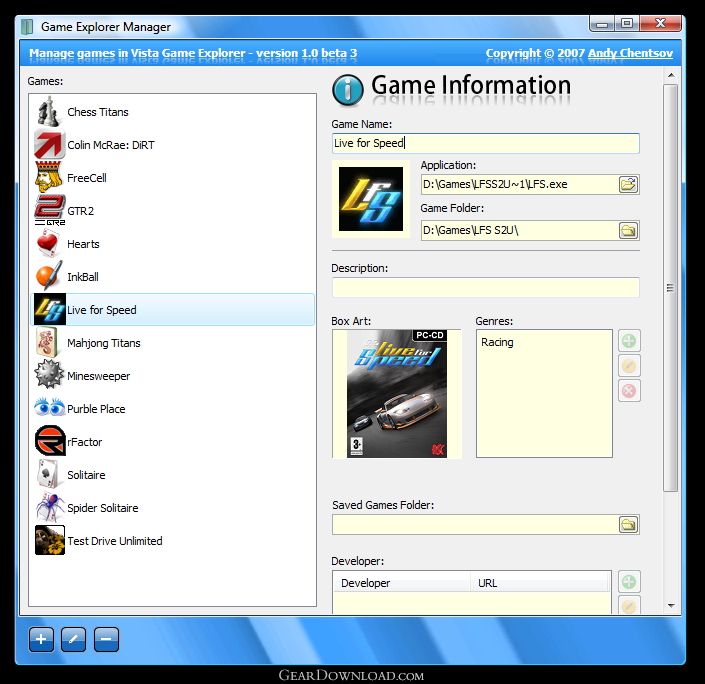Click the Developer column header
The height and width of the screenshot is (684, 705).
402,583
